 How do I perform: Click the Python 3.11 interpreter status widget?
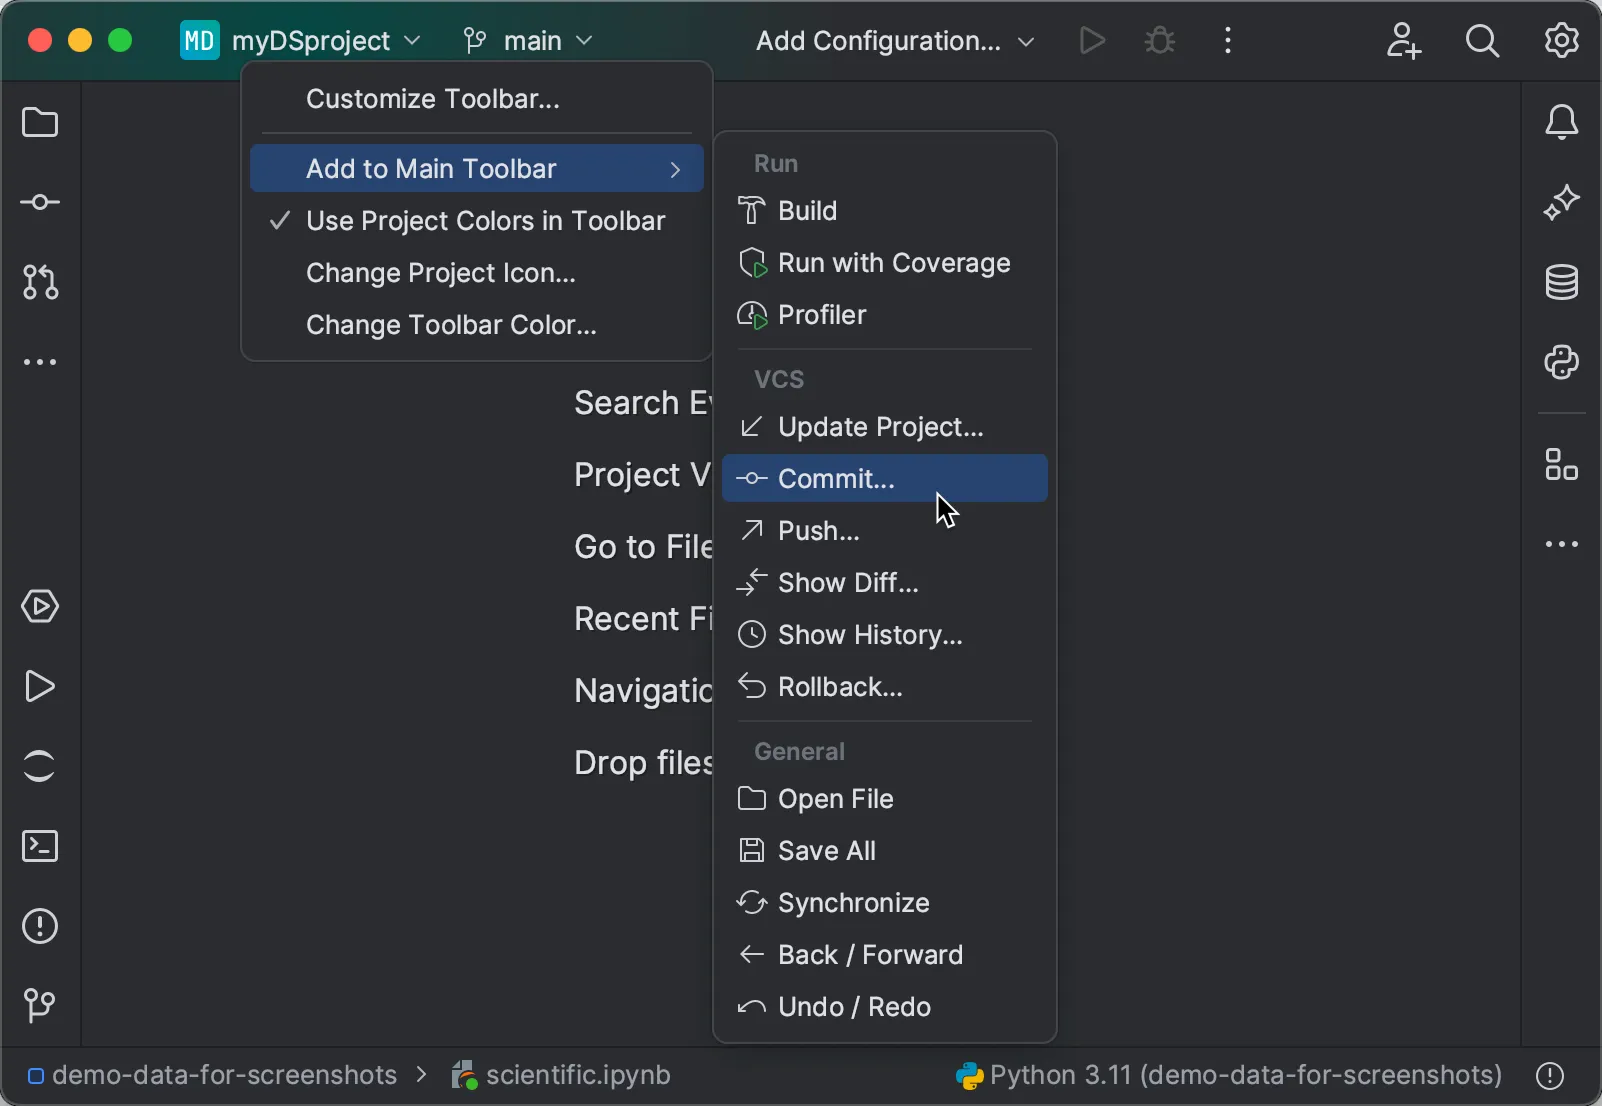[x=1230, y=1075]
